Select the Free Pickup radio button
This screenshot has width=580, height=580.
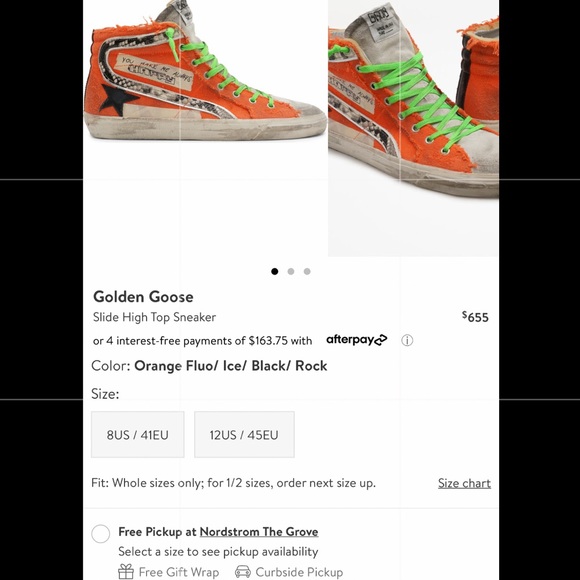point(101,533)
